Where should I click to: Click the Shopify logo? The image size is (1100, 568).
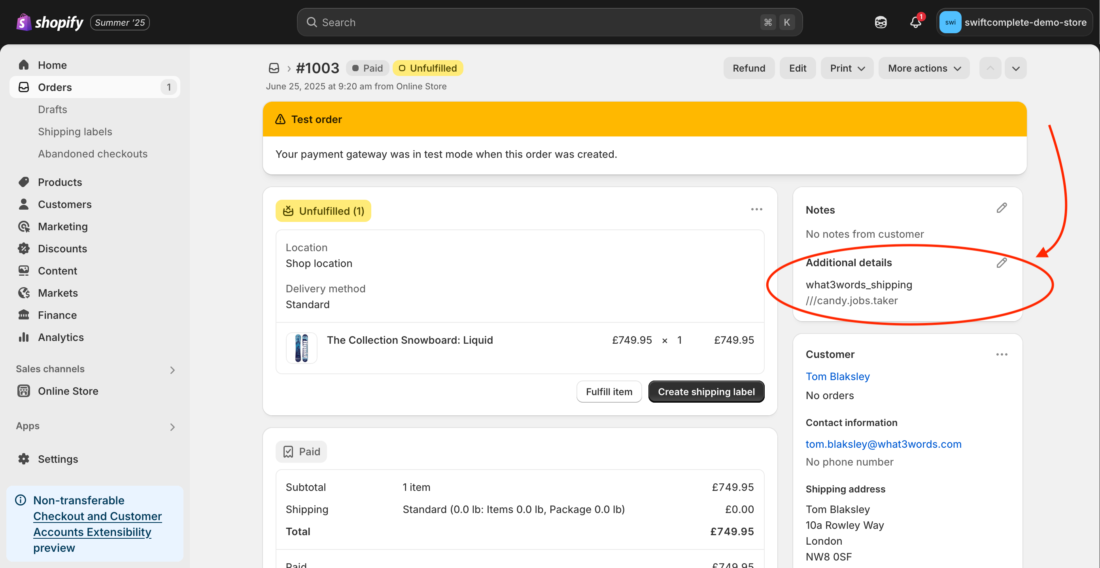click(x=49, y=22)
